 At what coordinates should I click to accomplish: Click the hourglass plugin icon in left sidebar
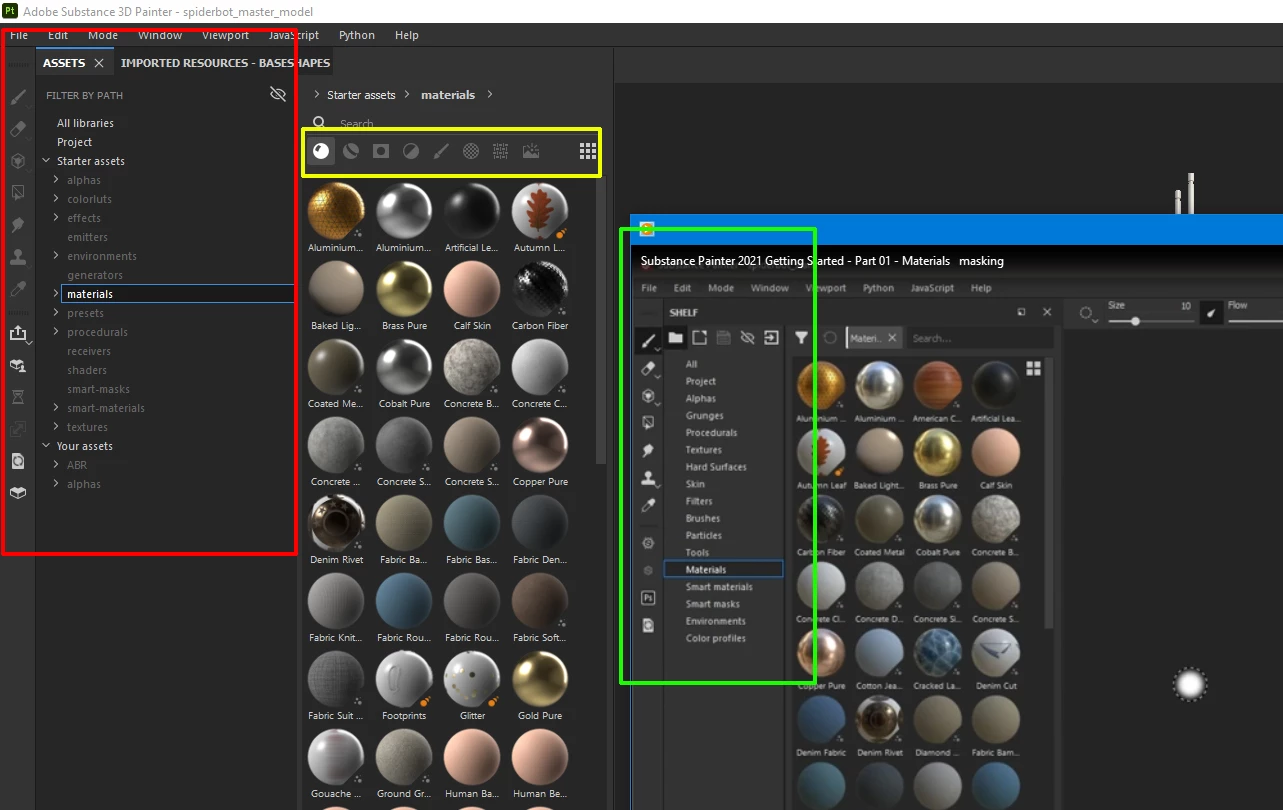tap(18, 397)
